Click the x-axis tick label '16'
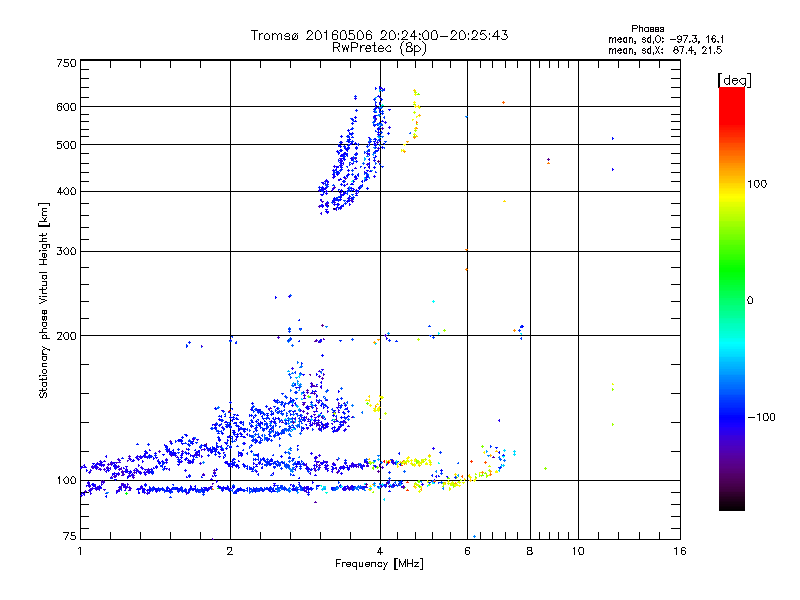This screenshot has width=800, height=600. pyautogui.click(x=680, y=551)
